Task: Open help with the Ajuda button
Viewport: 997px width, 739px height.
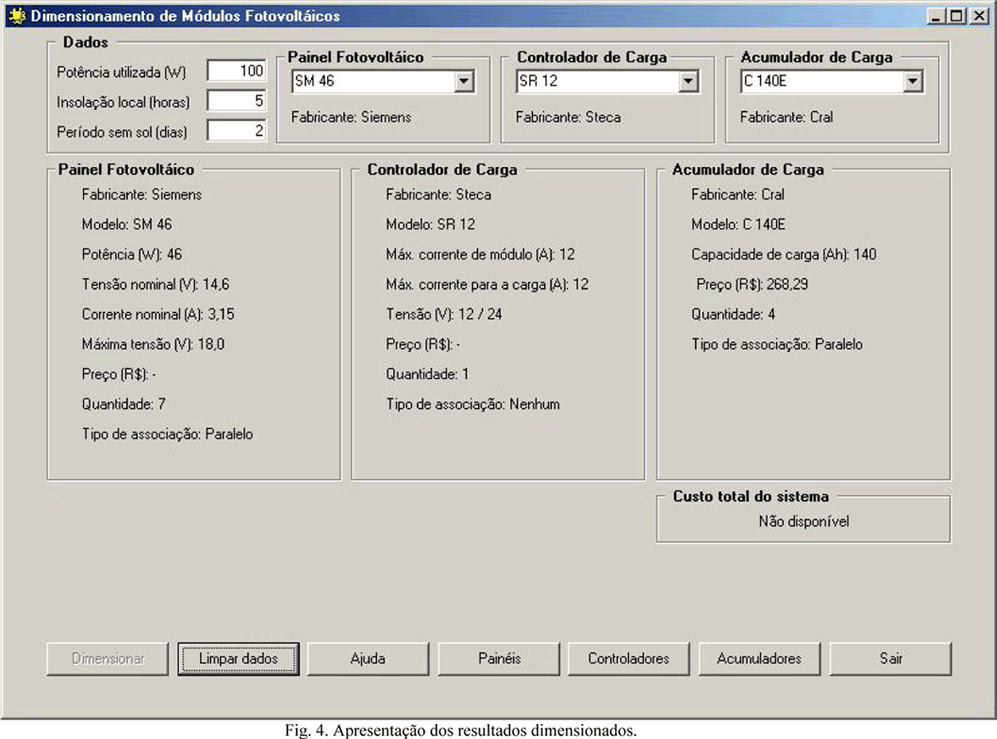Action: [x=368, y=659]
